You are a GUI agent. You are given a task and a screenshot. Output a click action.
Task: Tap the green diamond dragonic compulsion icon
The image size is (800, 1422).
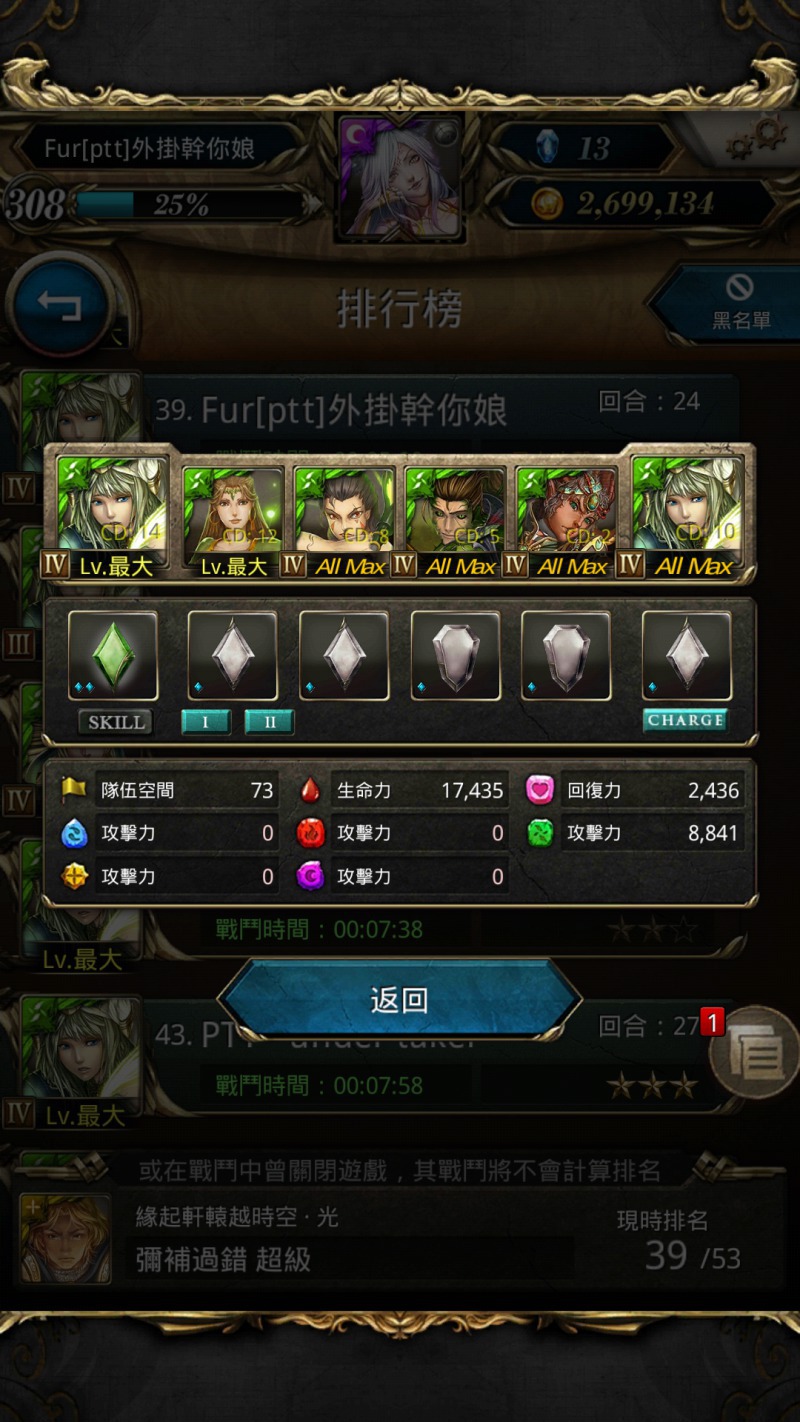(x=113, y=656)
